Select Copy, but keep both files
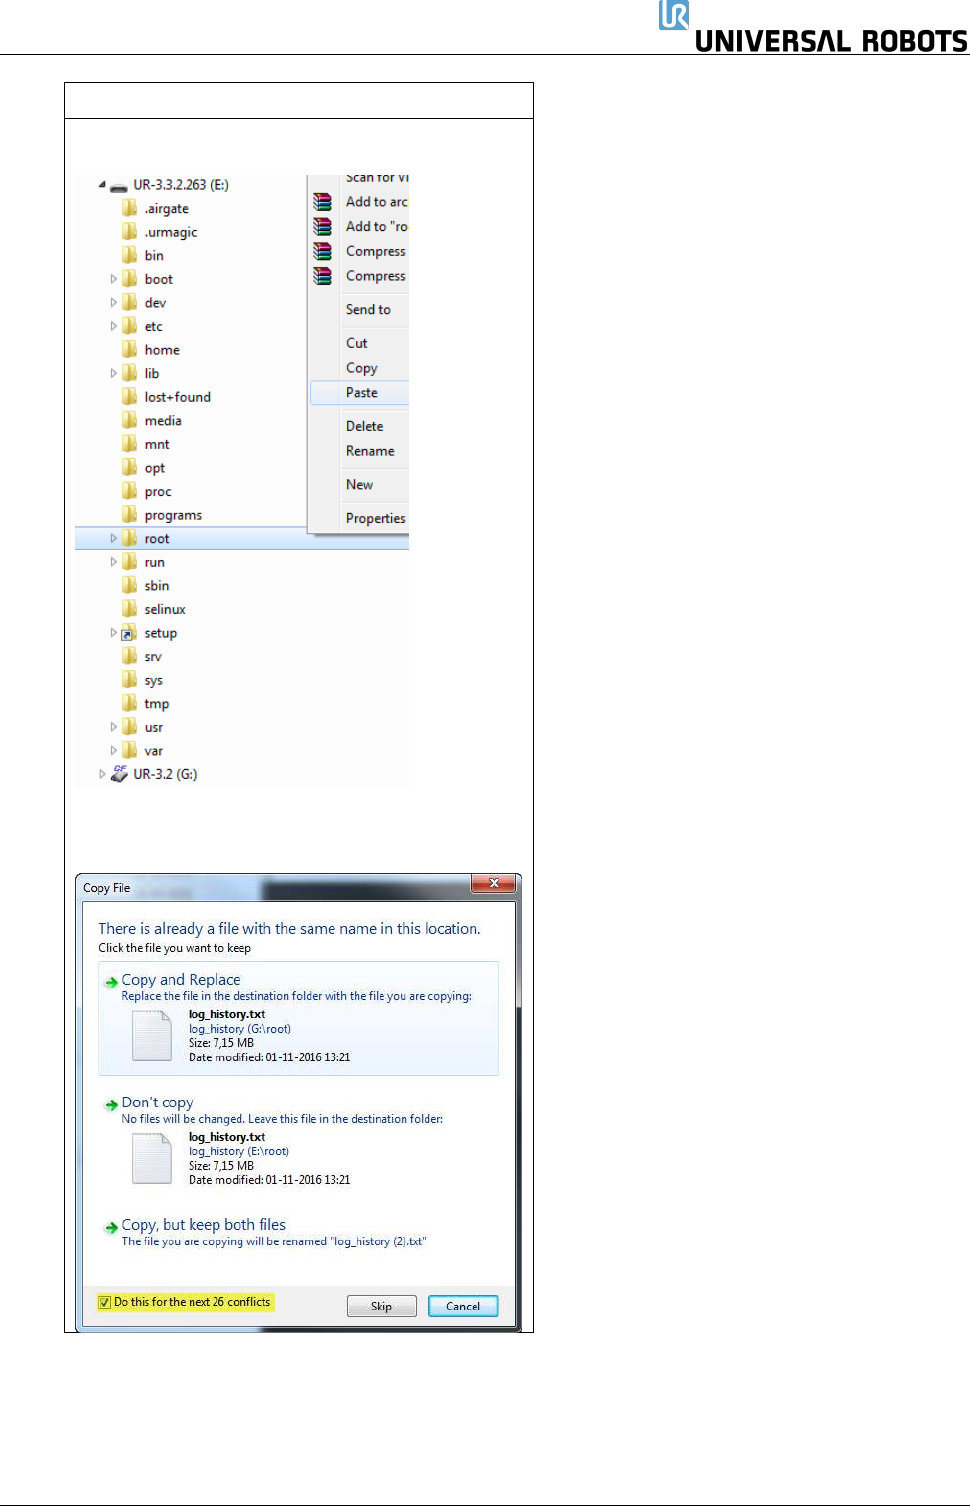The height and width of the screenshot is (1506, 970). 298,1232
